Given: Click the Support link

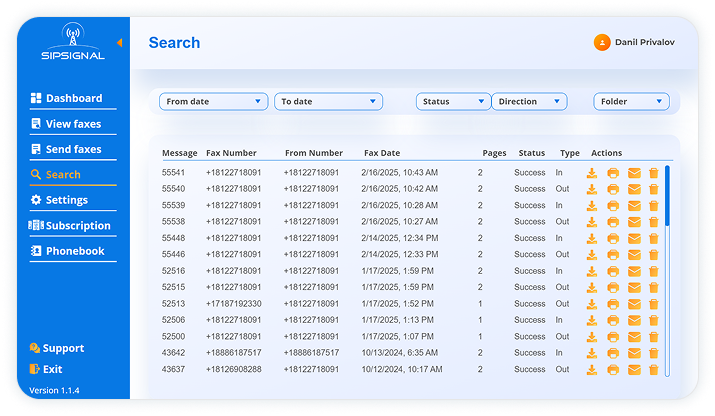Looking at the screenshot, I should (x=63, y=348).
